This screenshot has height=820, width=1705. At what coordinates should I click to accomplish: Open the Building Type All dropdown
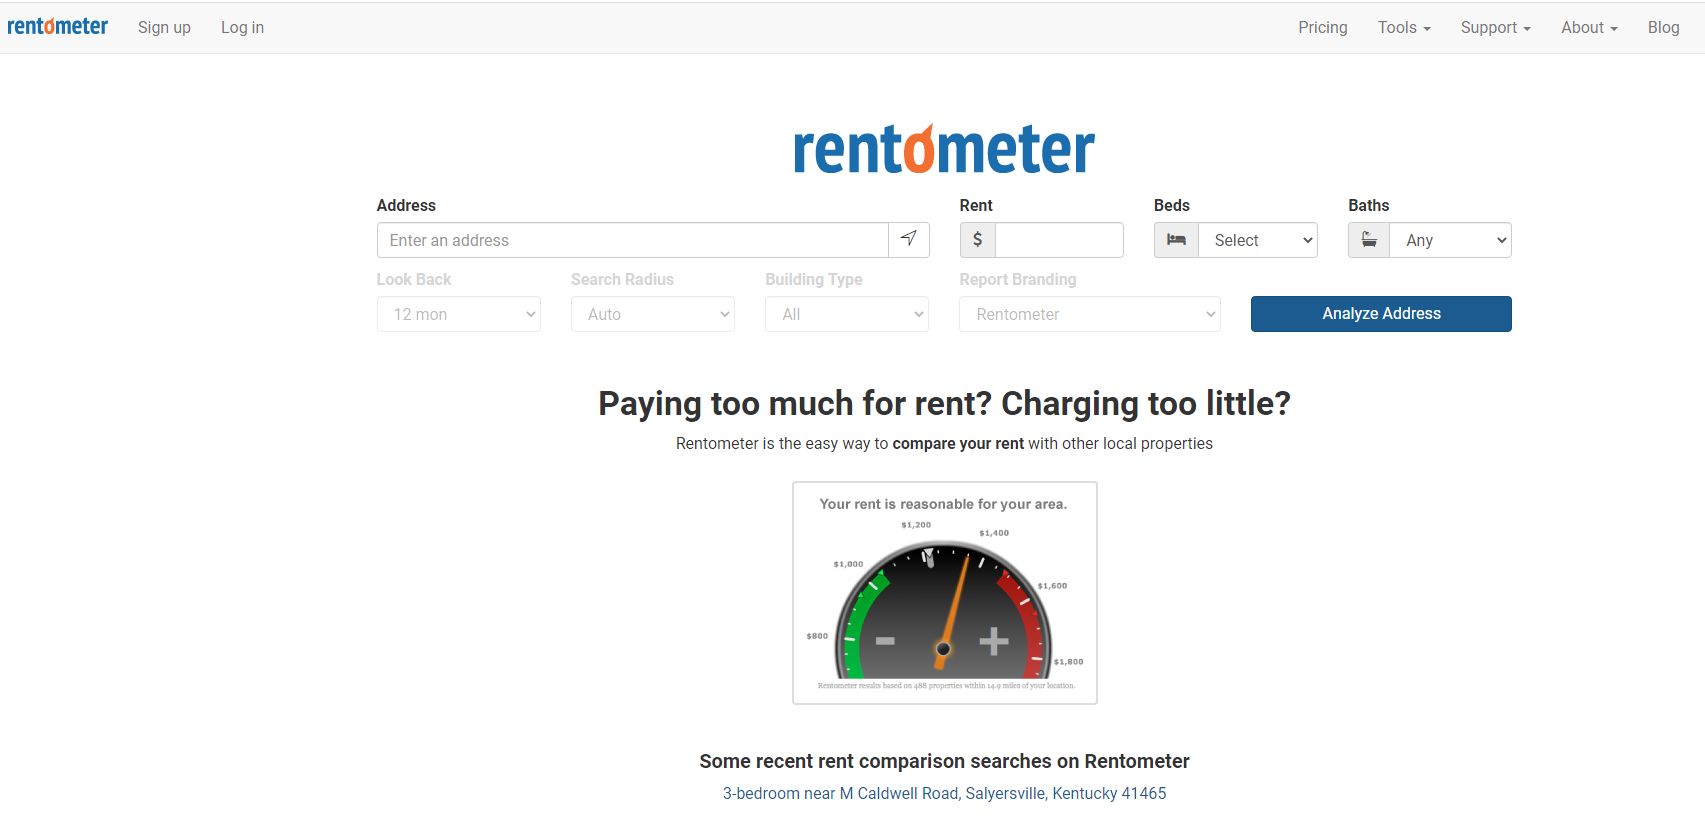pos(847,314)
